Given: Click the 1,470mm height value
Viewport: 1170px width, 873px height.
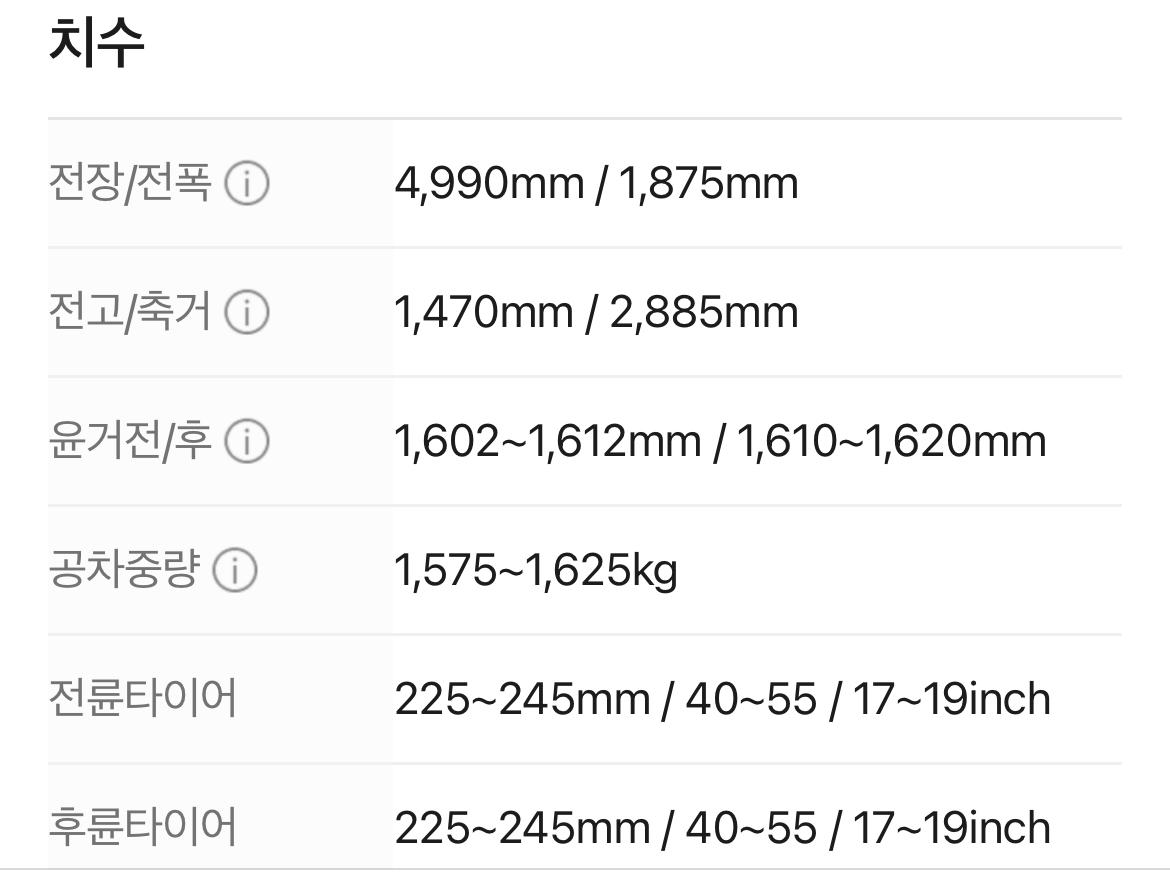Looking at the screenshot, I should click(484, 313).
